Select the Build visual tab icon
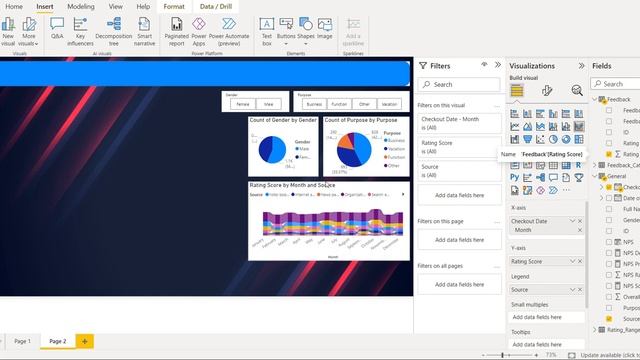Viewport: 640px width, 360px height. [517, 90]
